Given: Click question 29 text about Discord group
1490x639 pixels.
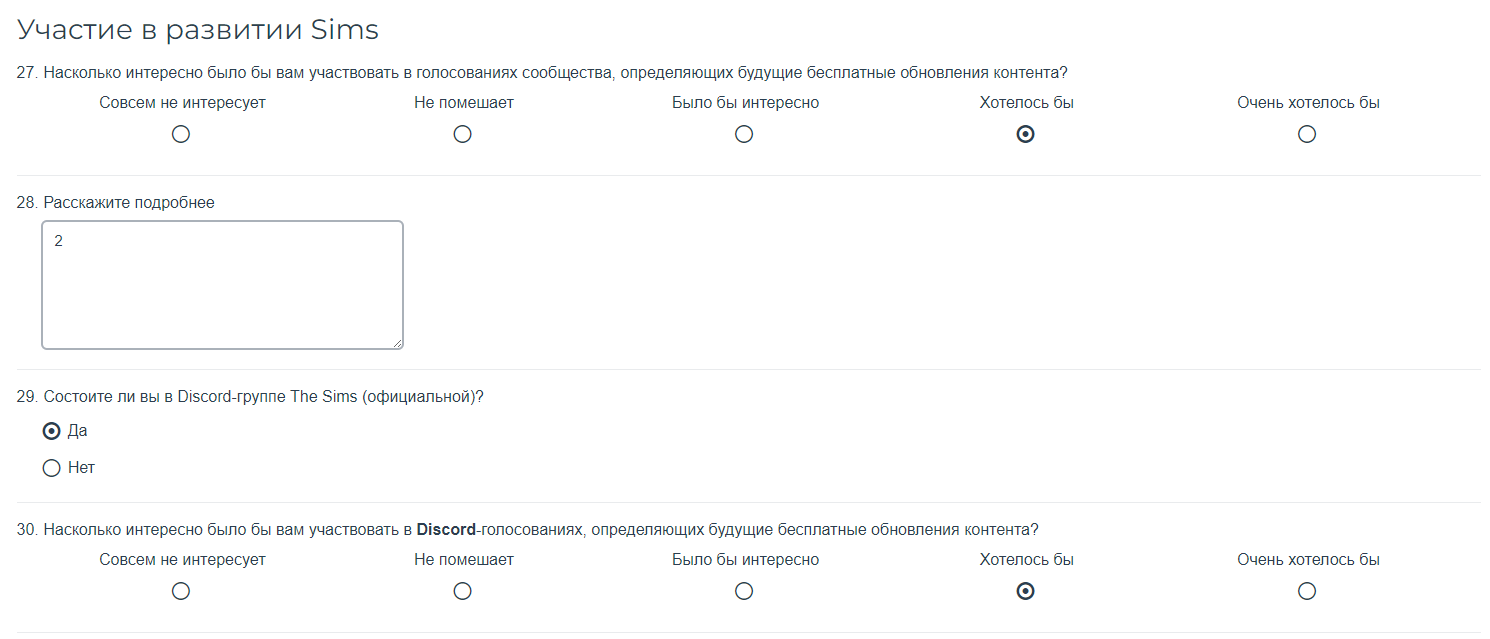Looking at the screenshot, I should coord(250,397).
